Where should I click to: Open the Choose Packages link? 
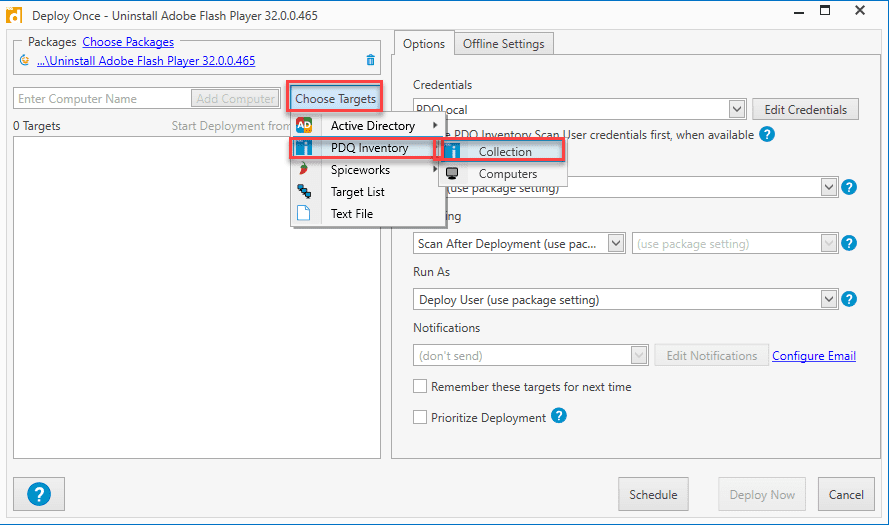[128, 42]
